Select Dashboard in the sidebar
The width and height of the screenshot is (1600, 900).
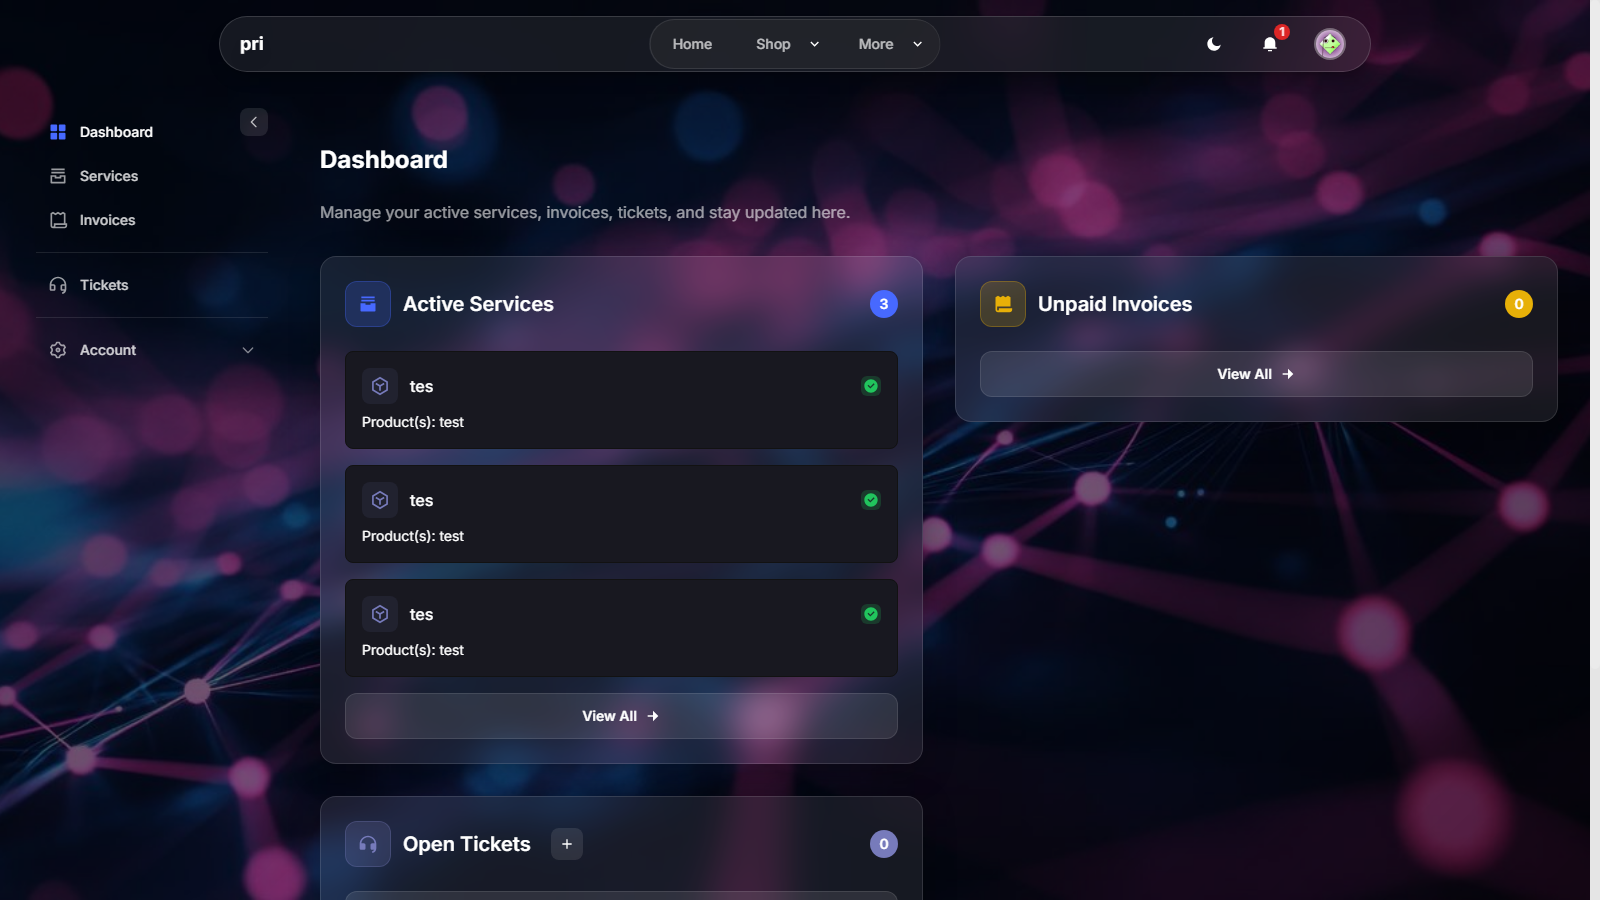click(116, 132)
